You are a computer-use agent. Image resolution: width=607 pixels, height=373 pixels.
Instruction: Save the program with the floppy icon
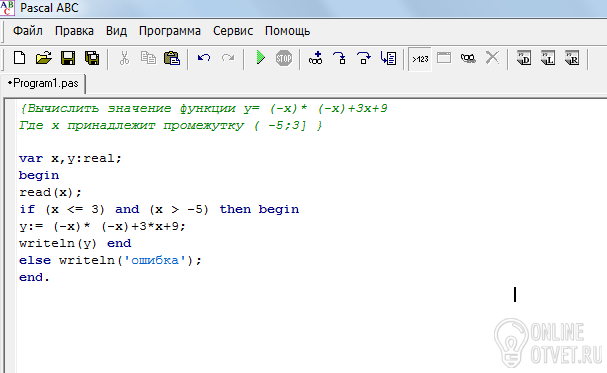tap(68, 58)
